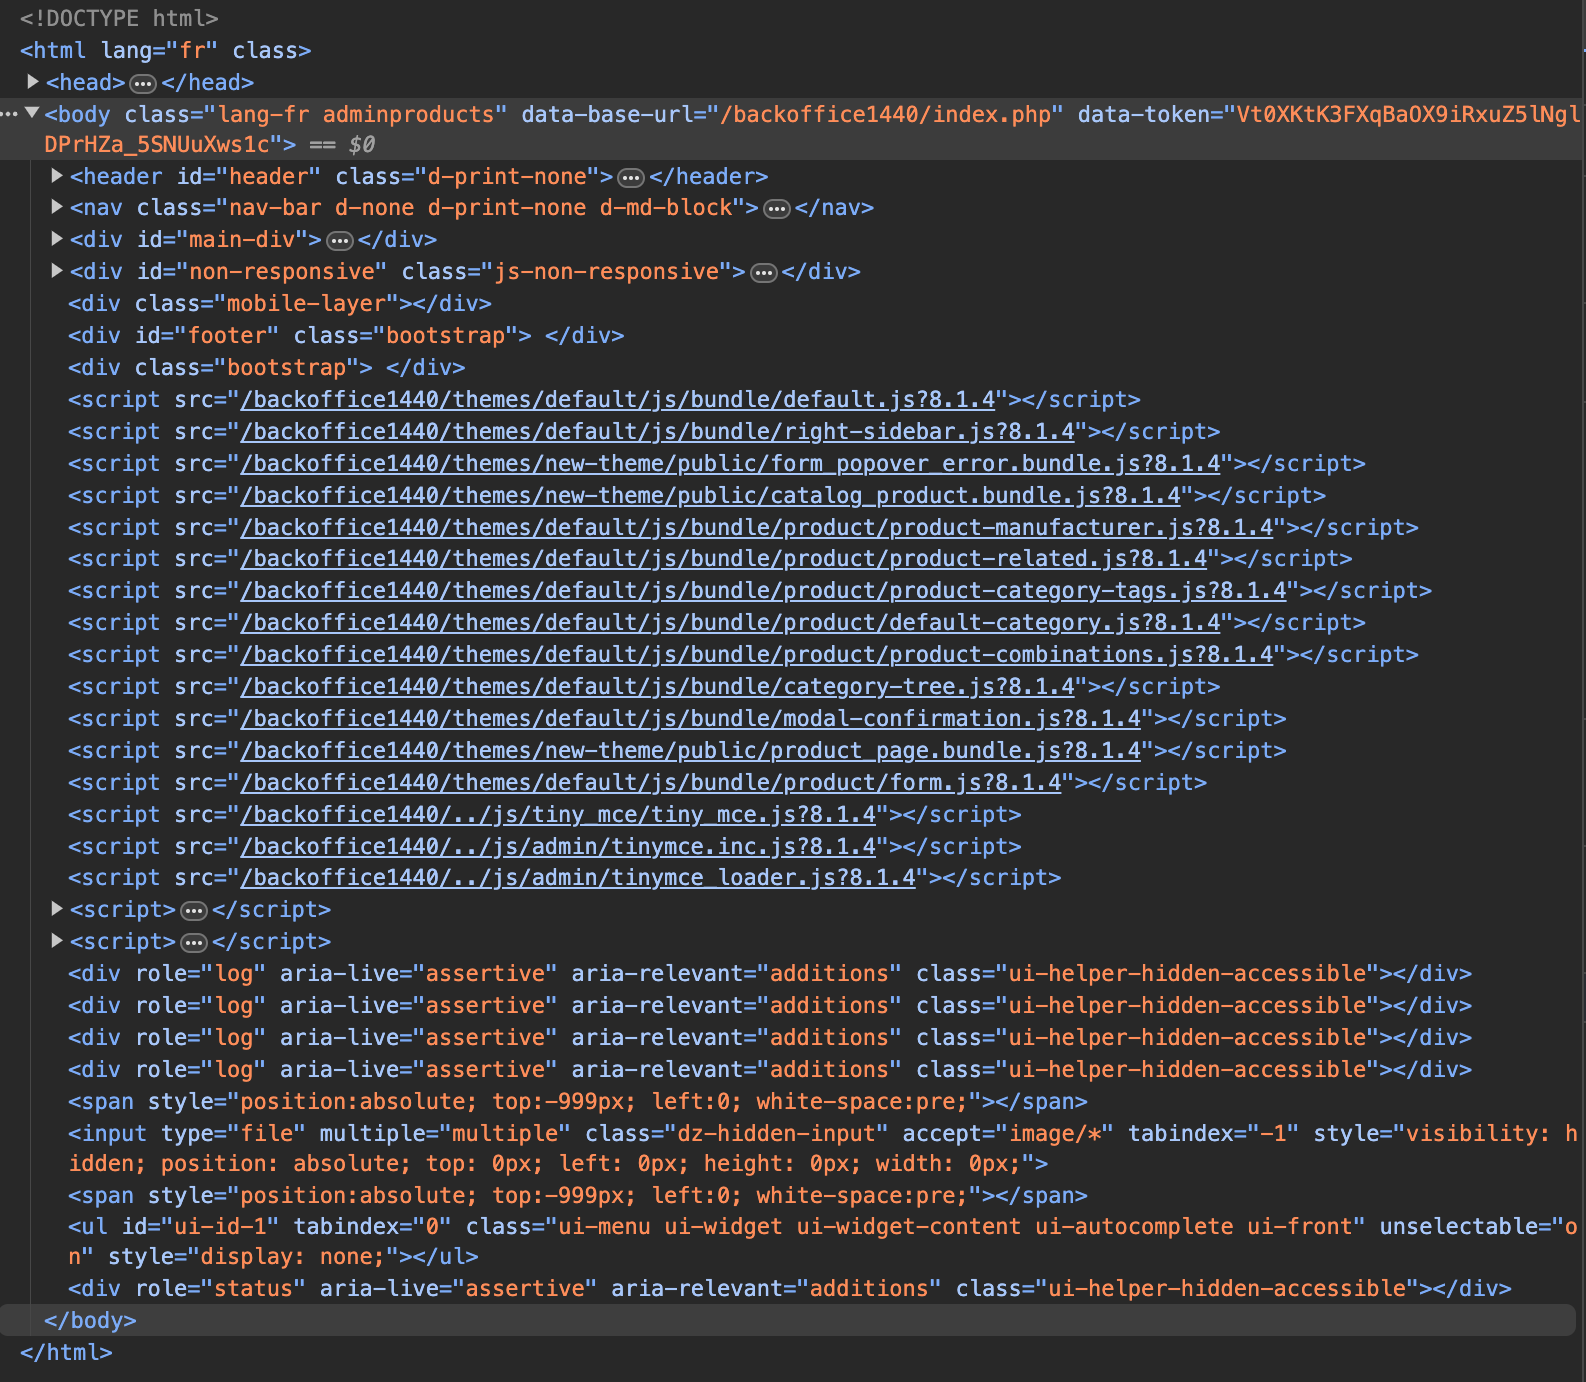
Task: Select the input type="file" dz-hidden-input node
Action: (822, 1148)
